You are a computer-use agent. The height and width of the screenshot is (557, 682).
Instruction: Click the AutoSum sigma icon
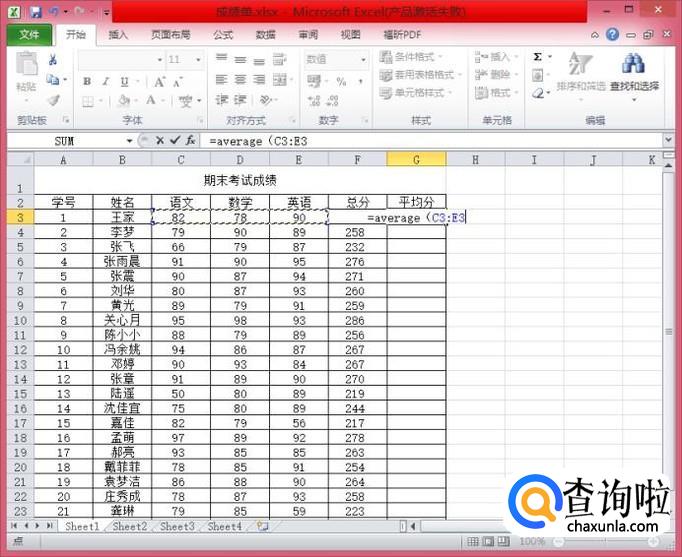click(x=538, y=57)
